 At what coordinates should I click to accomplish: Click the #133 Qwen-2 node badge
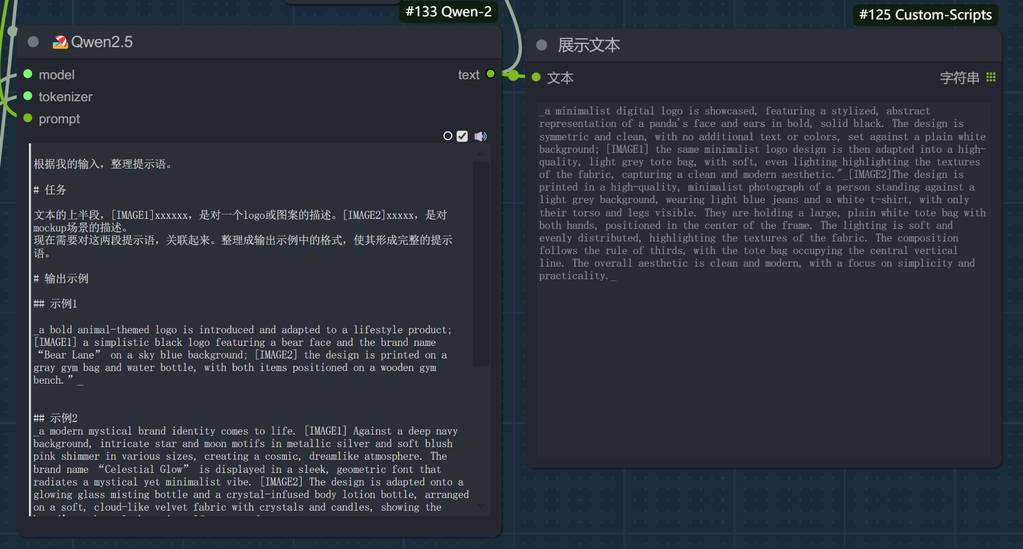[448, 12]
